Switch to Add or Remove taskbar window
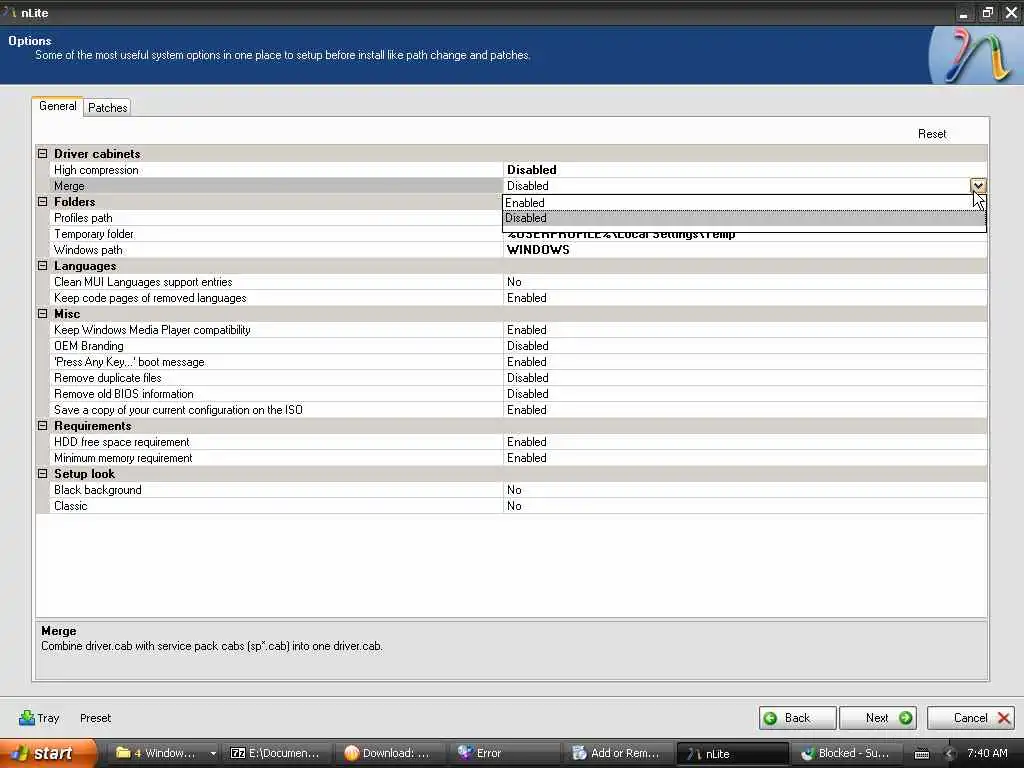This screenshot has height=768, width=1024. pyautogui.click(x=618, y=753)
